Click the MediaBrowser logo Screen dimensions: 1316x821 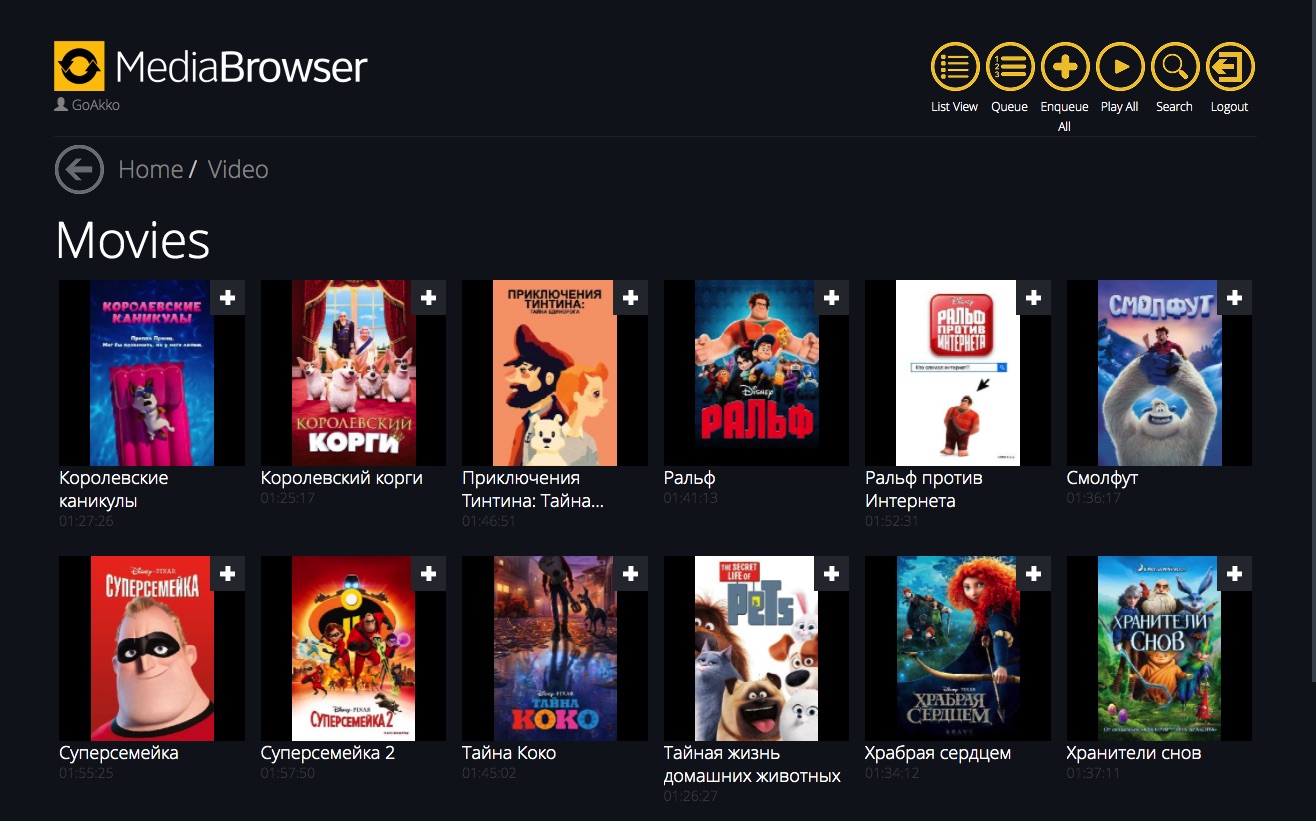[x=211, y=66]
